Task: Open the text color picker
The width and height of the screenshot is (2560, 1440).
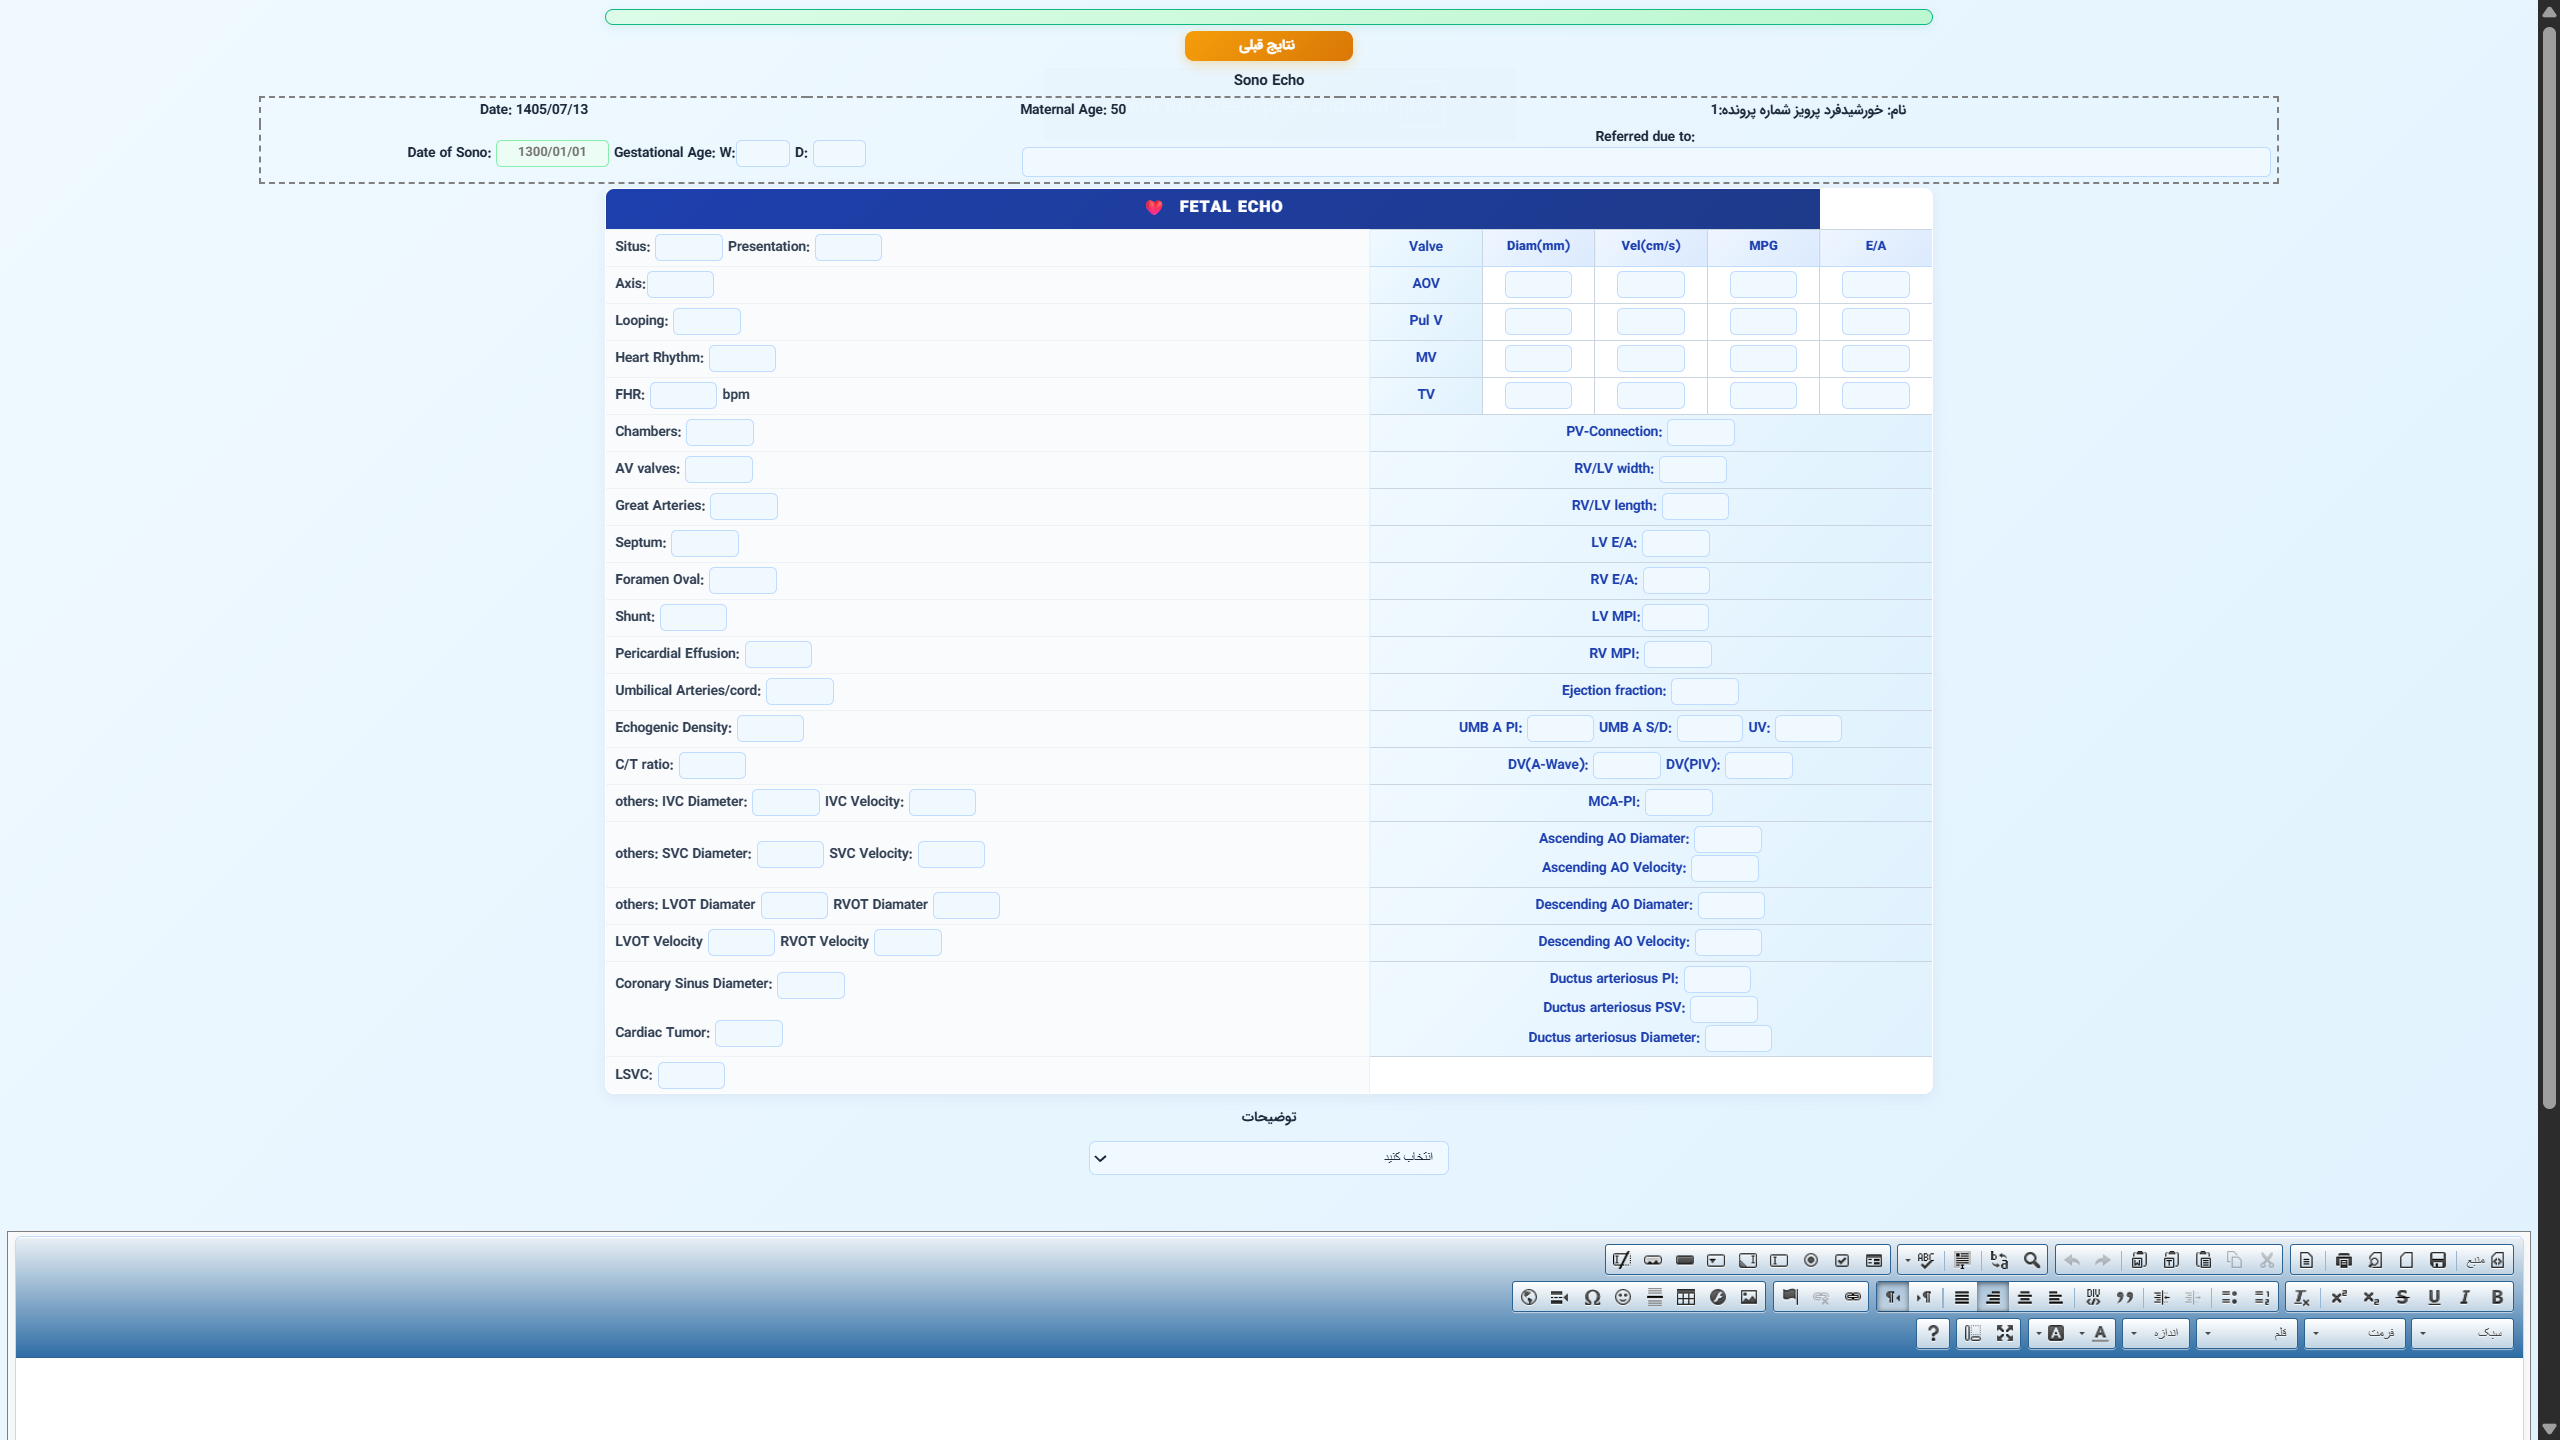Action: tap(2095, 1333)
